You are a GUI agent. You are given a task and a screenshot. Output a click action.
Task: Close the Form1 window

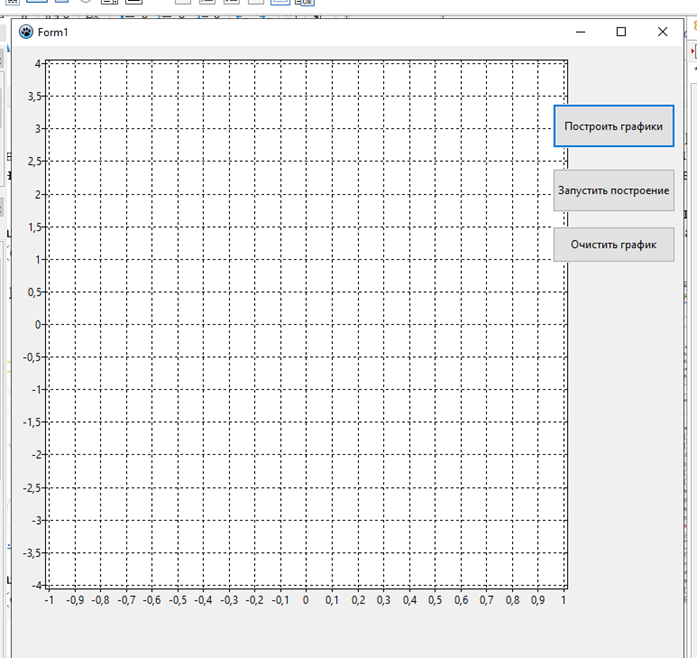click(x=662, y=32)
